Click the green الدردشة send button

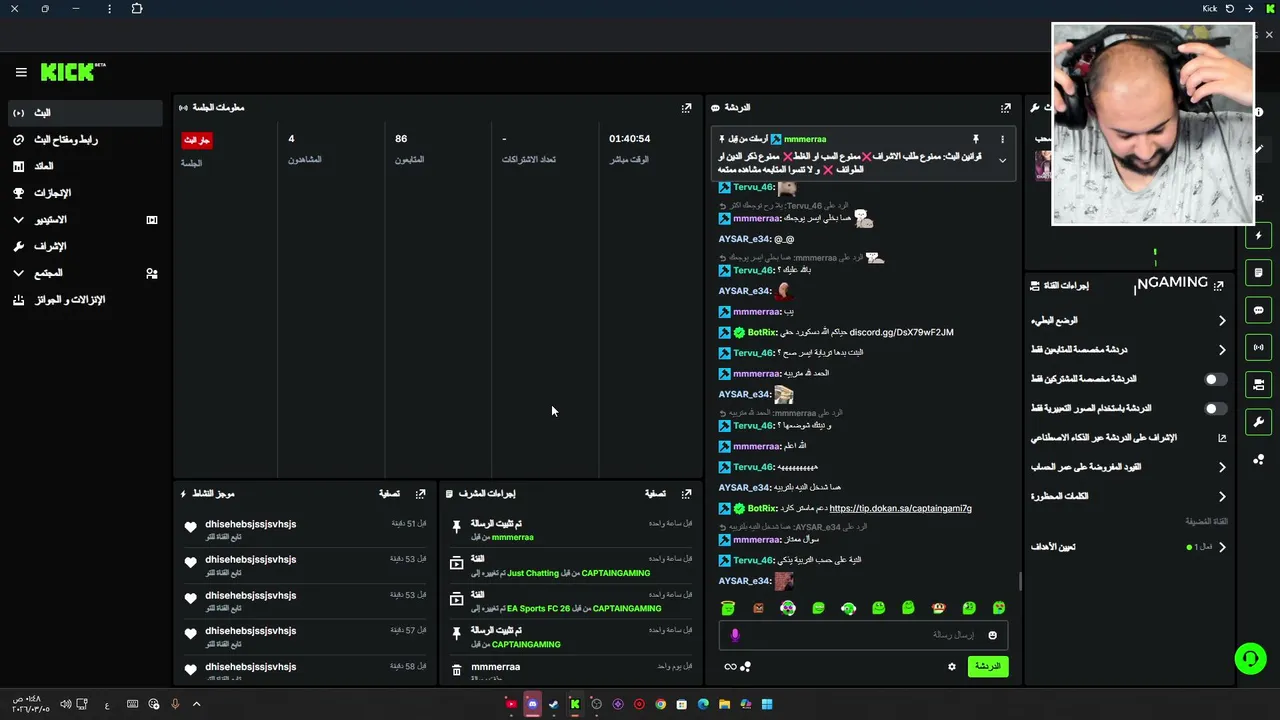(987, 666)
